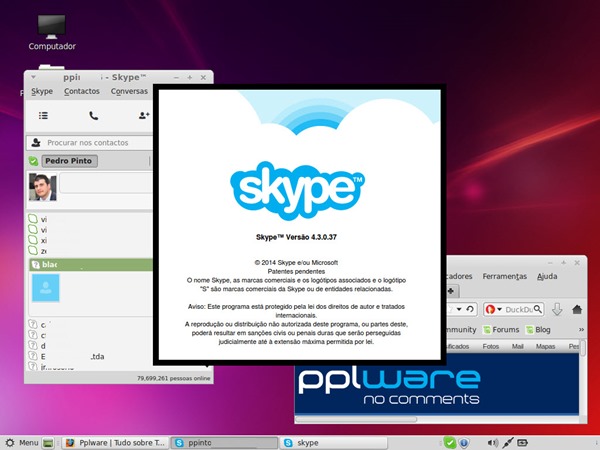This screenshot has width=600, height=450.
Task: Click the pplware no comments banner
Action: pyautogui.click(x=437, y=384)
